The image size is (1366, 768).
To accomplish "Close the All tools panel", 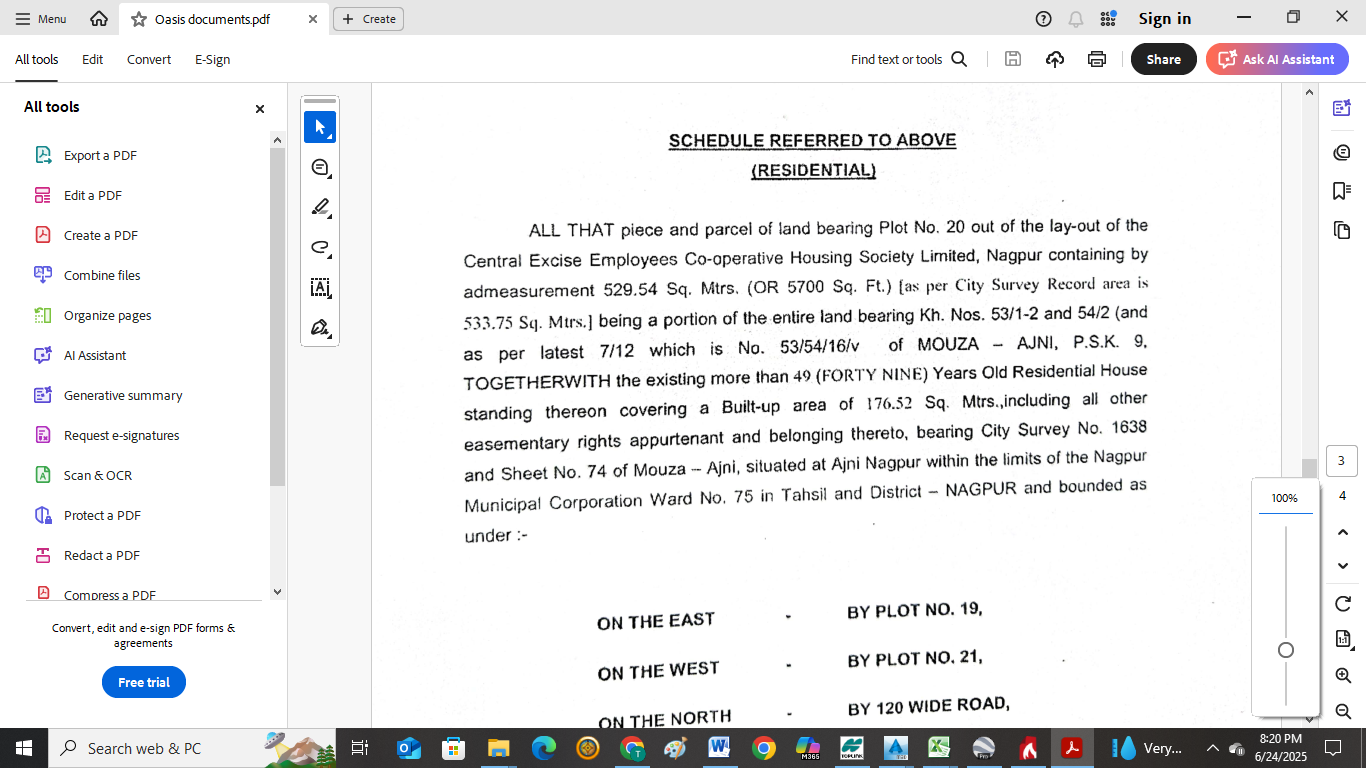I will point(260,109).
